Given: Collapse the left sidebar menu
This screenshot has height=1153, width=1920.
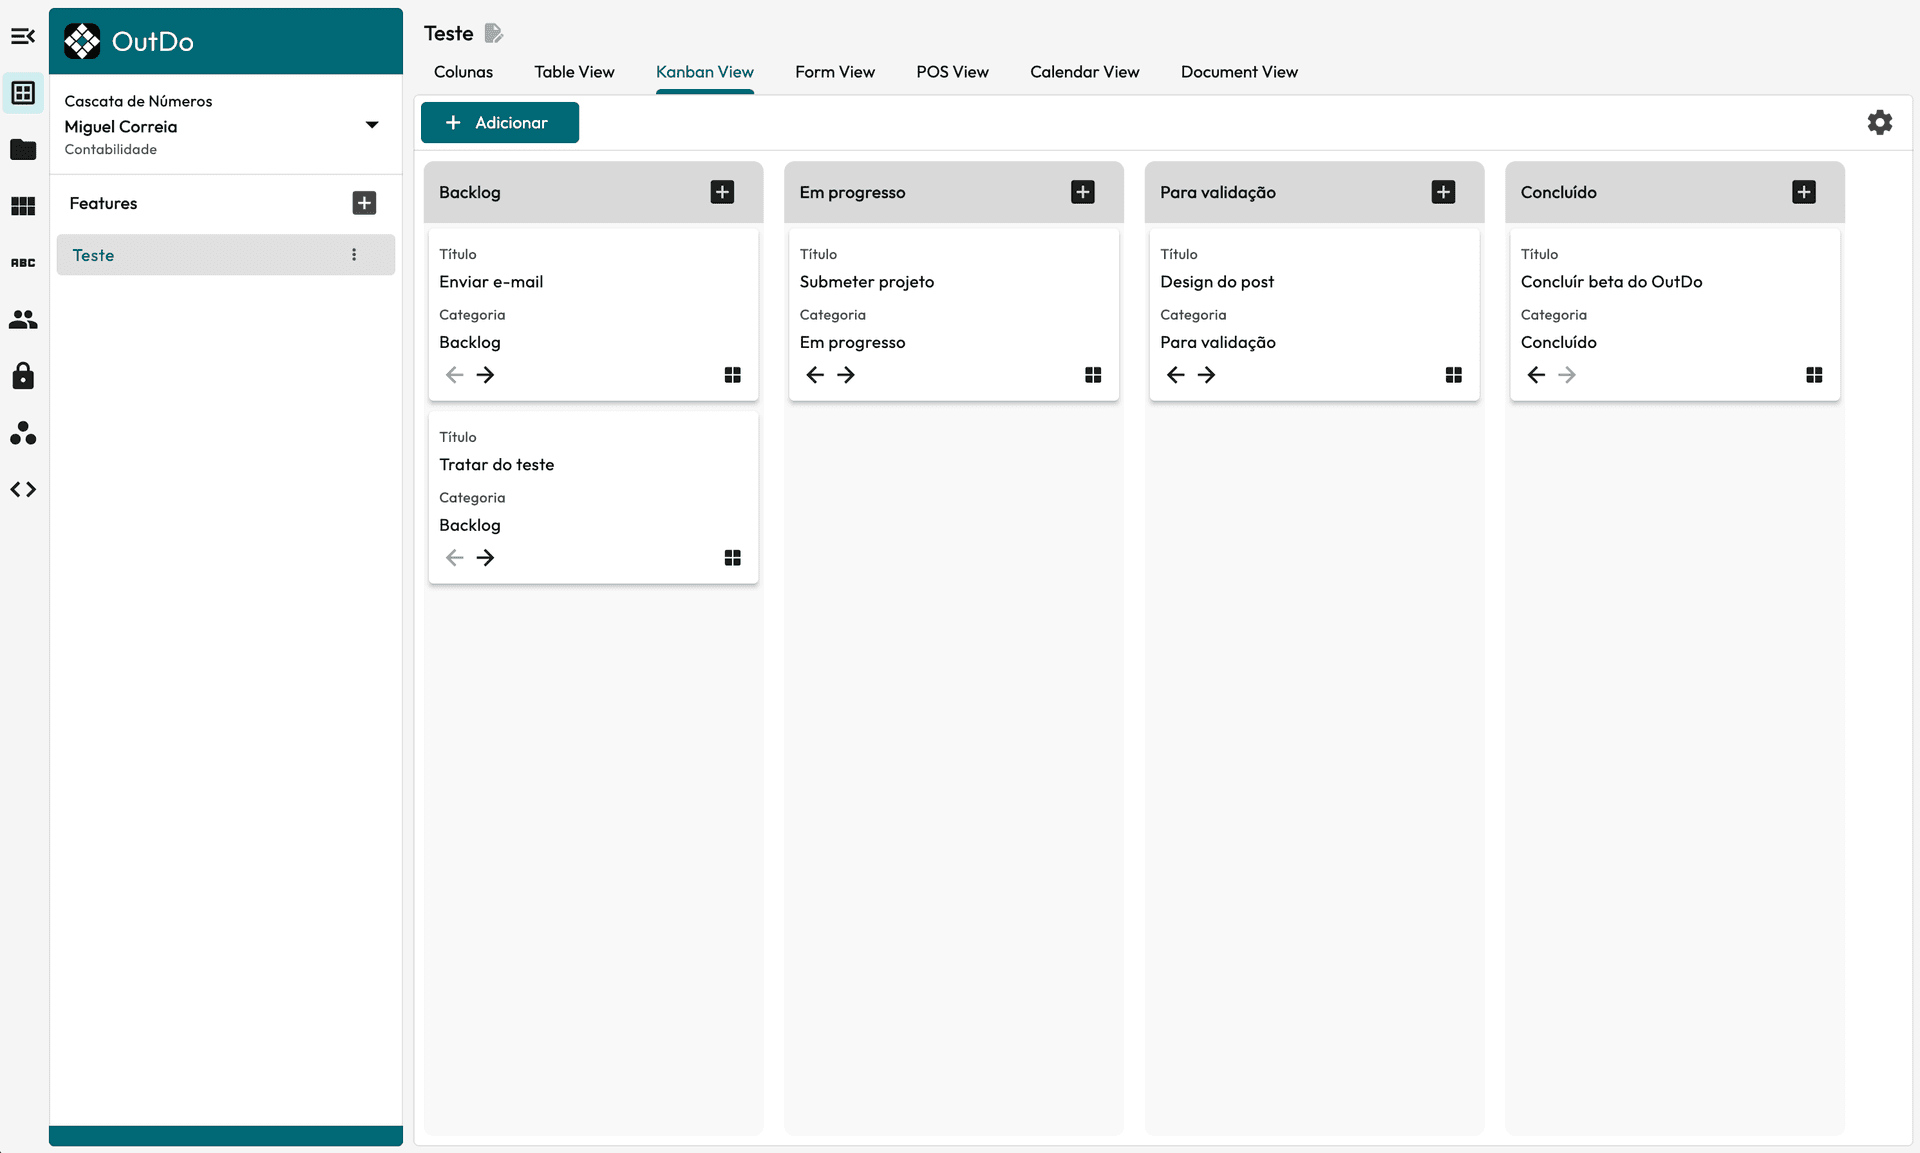Looking at the screenshot, I should click(23, 37).
